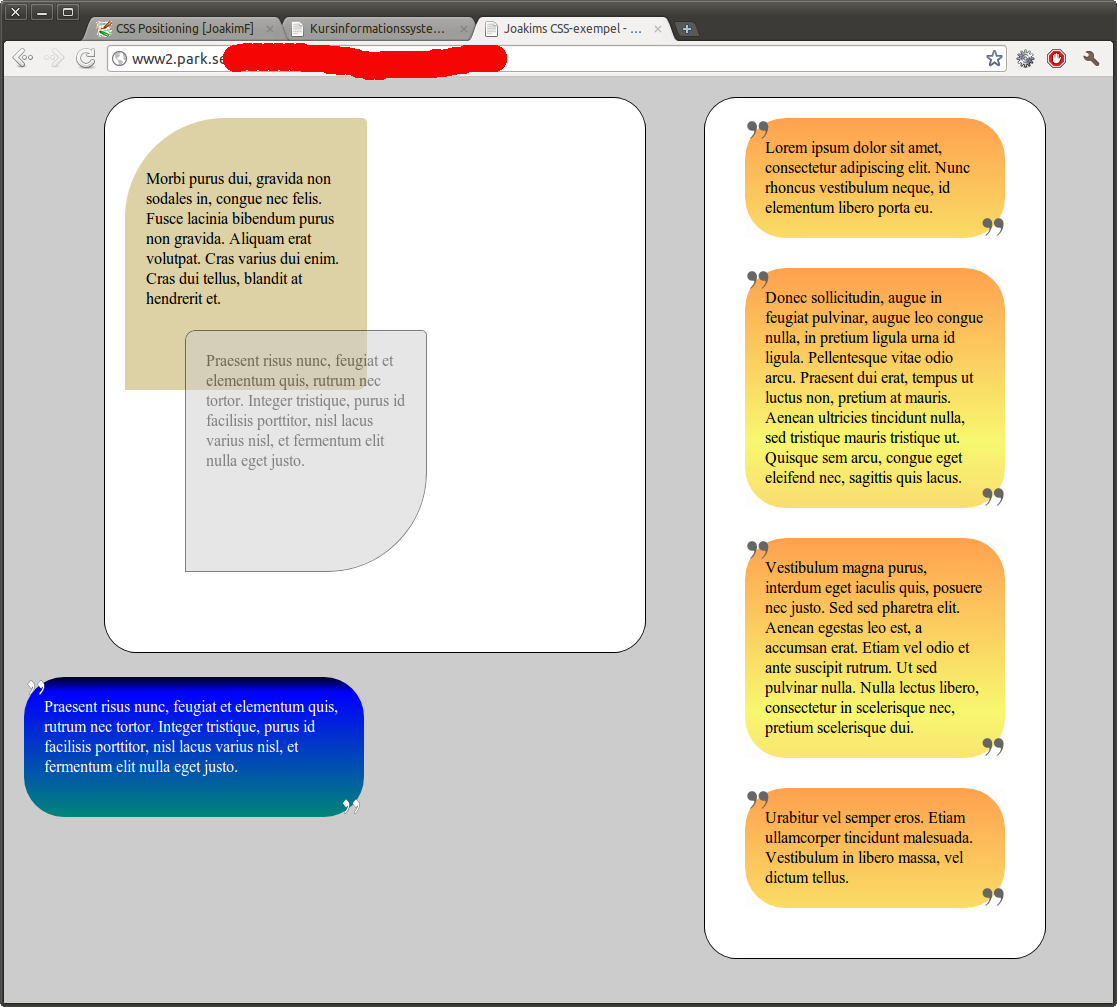This screenshot has height=1007, width=1117.
Task: Click the blue gradient Praesent risus quote box
Action: click(193, 747)
